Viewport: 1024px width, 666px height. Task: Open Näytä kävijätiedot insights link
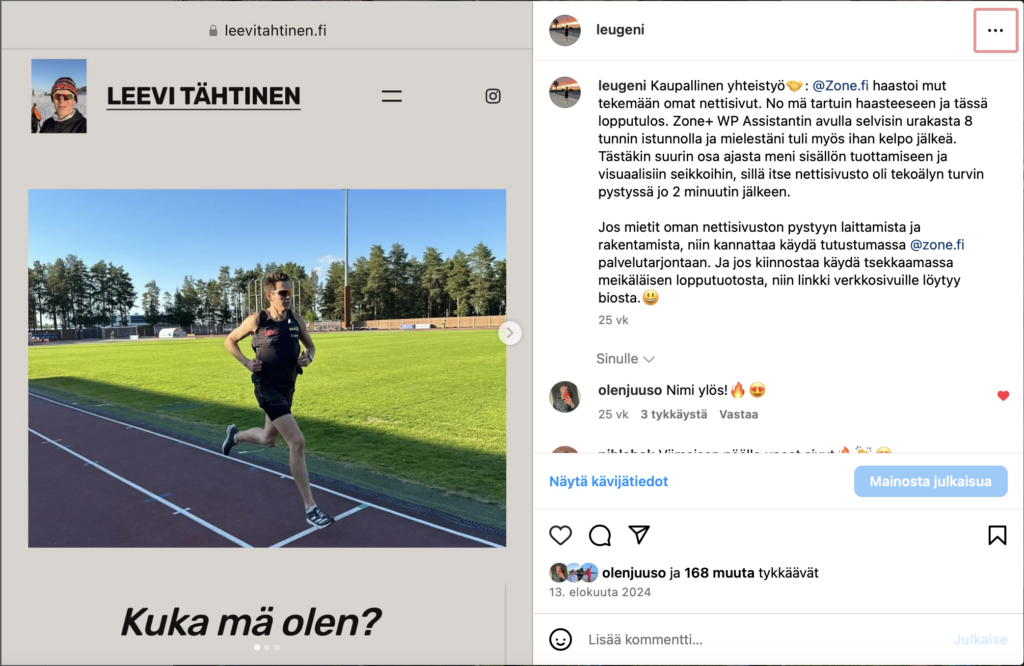pos(608,481)
